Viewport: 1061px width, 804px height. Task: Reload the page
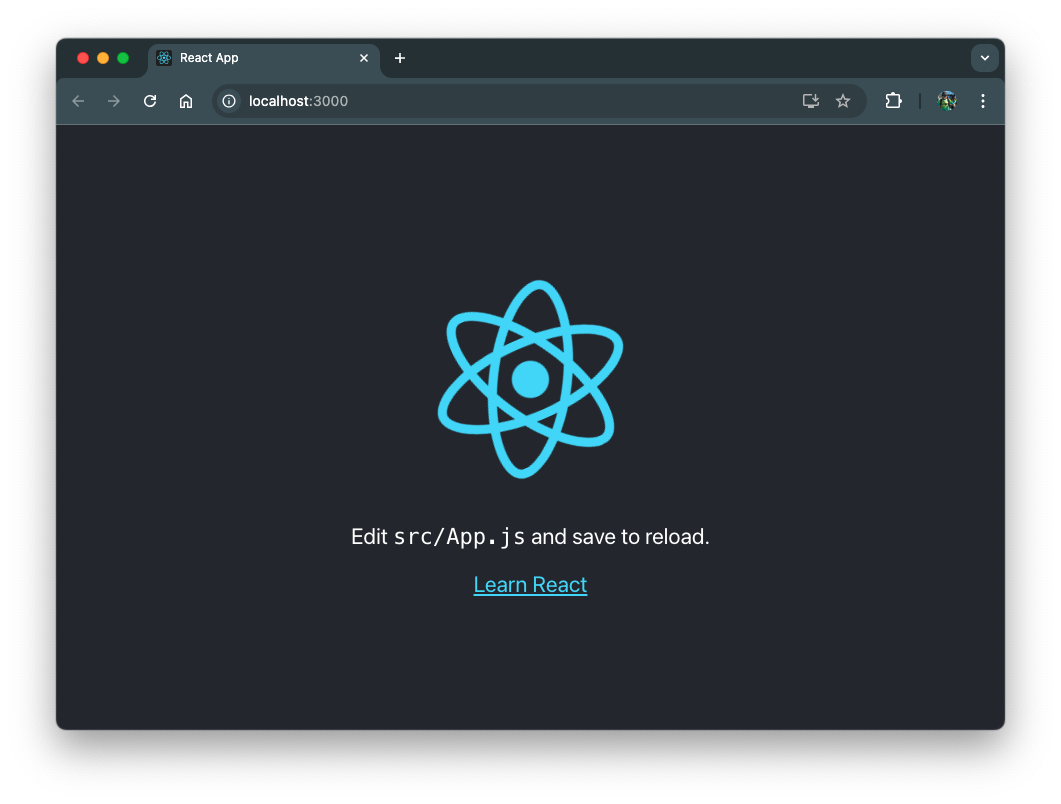[x=150, y=101]
